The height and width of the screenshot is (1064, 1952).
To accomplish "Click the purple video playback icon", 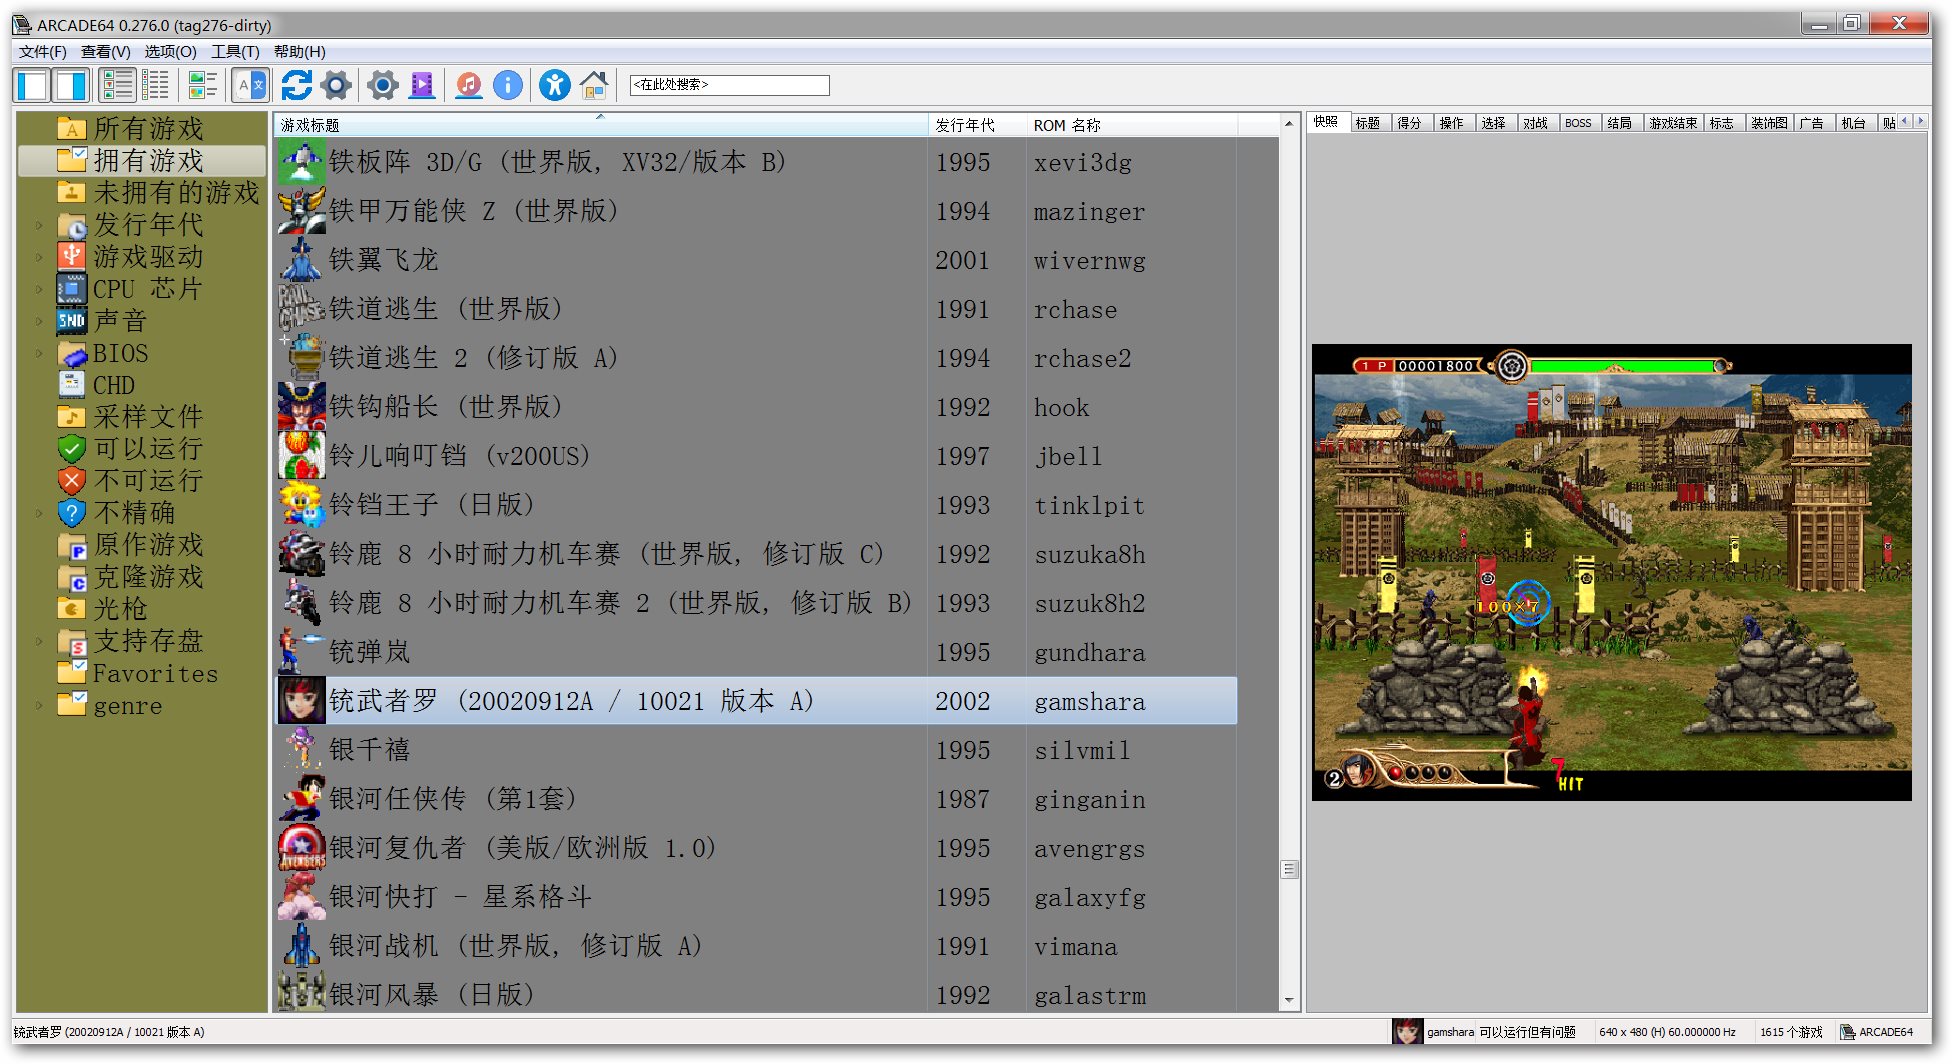I will [423, 86].
